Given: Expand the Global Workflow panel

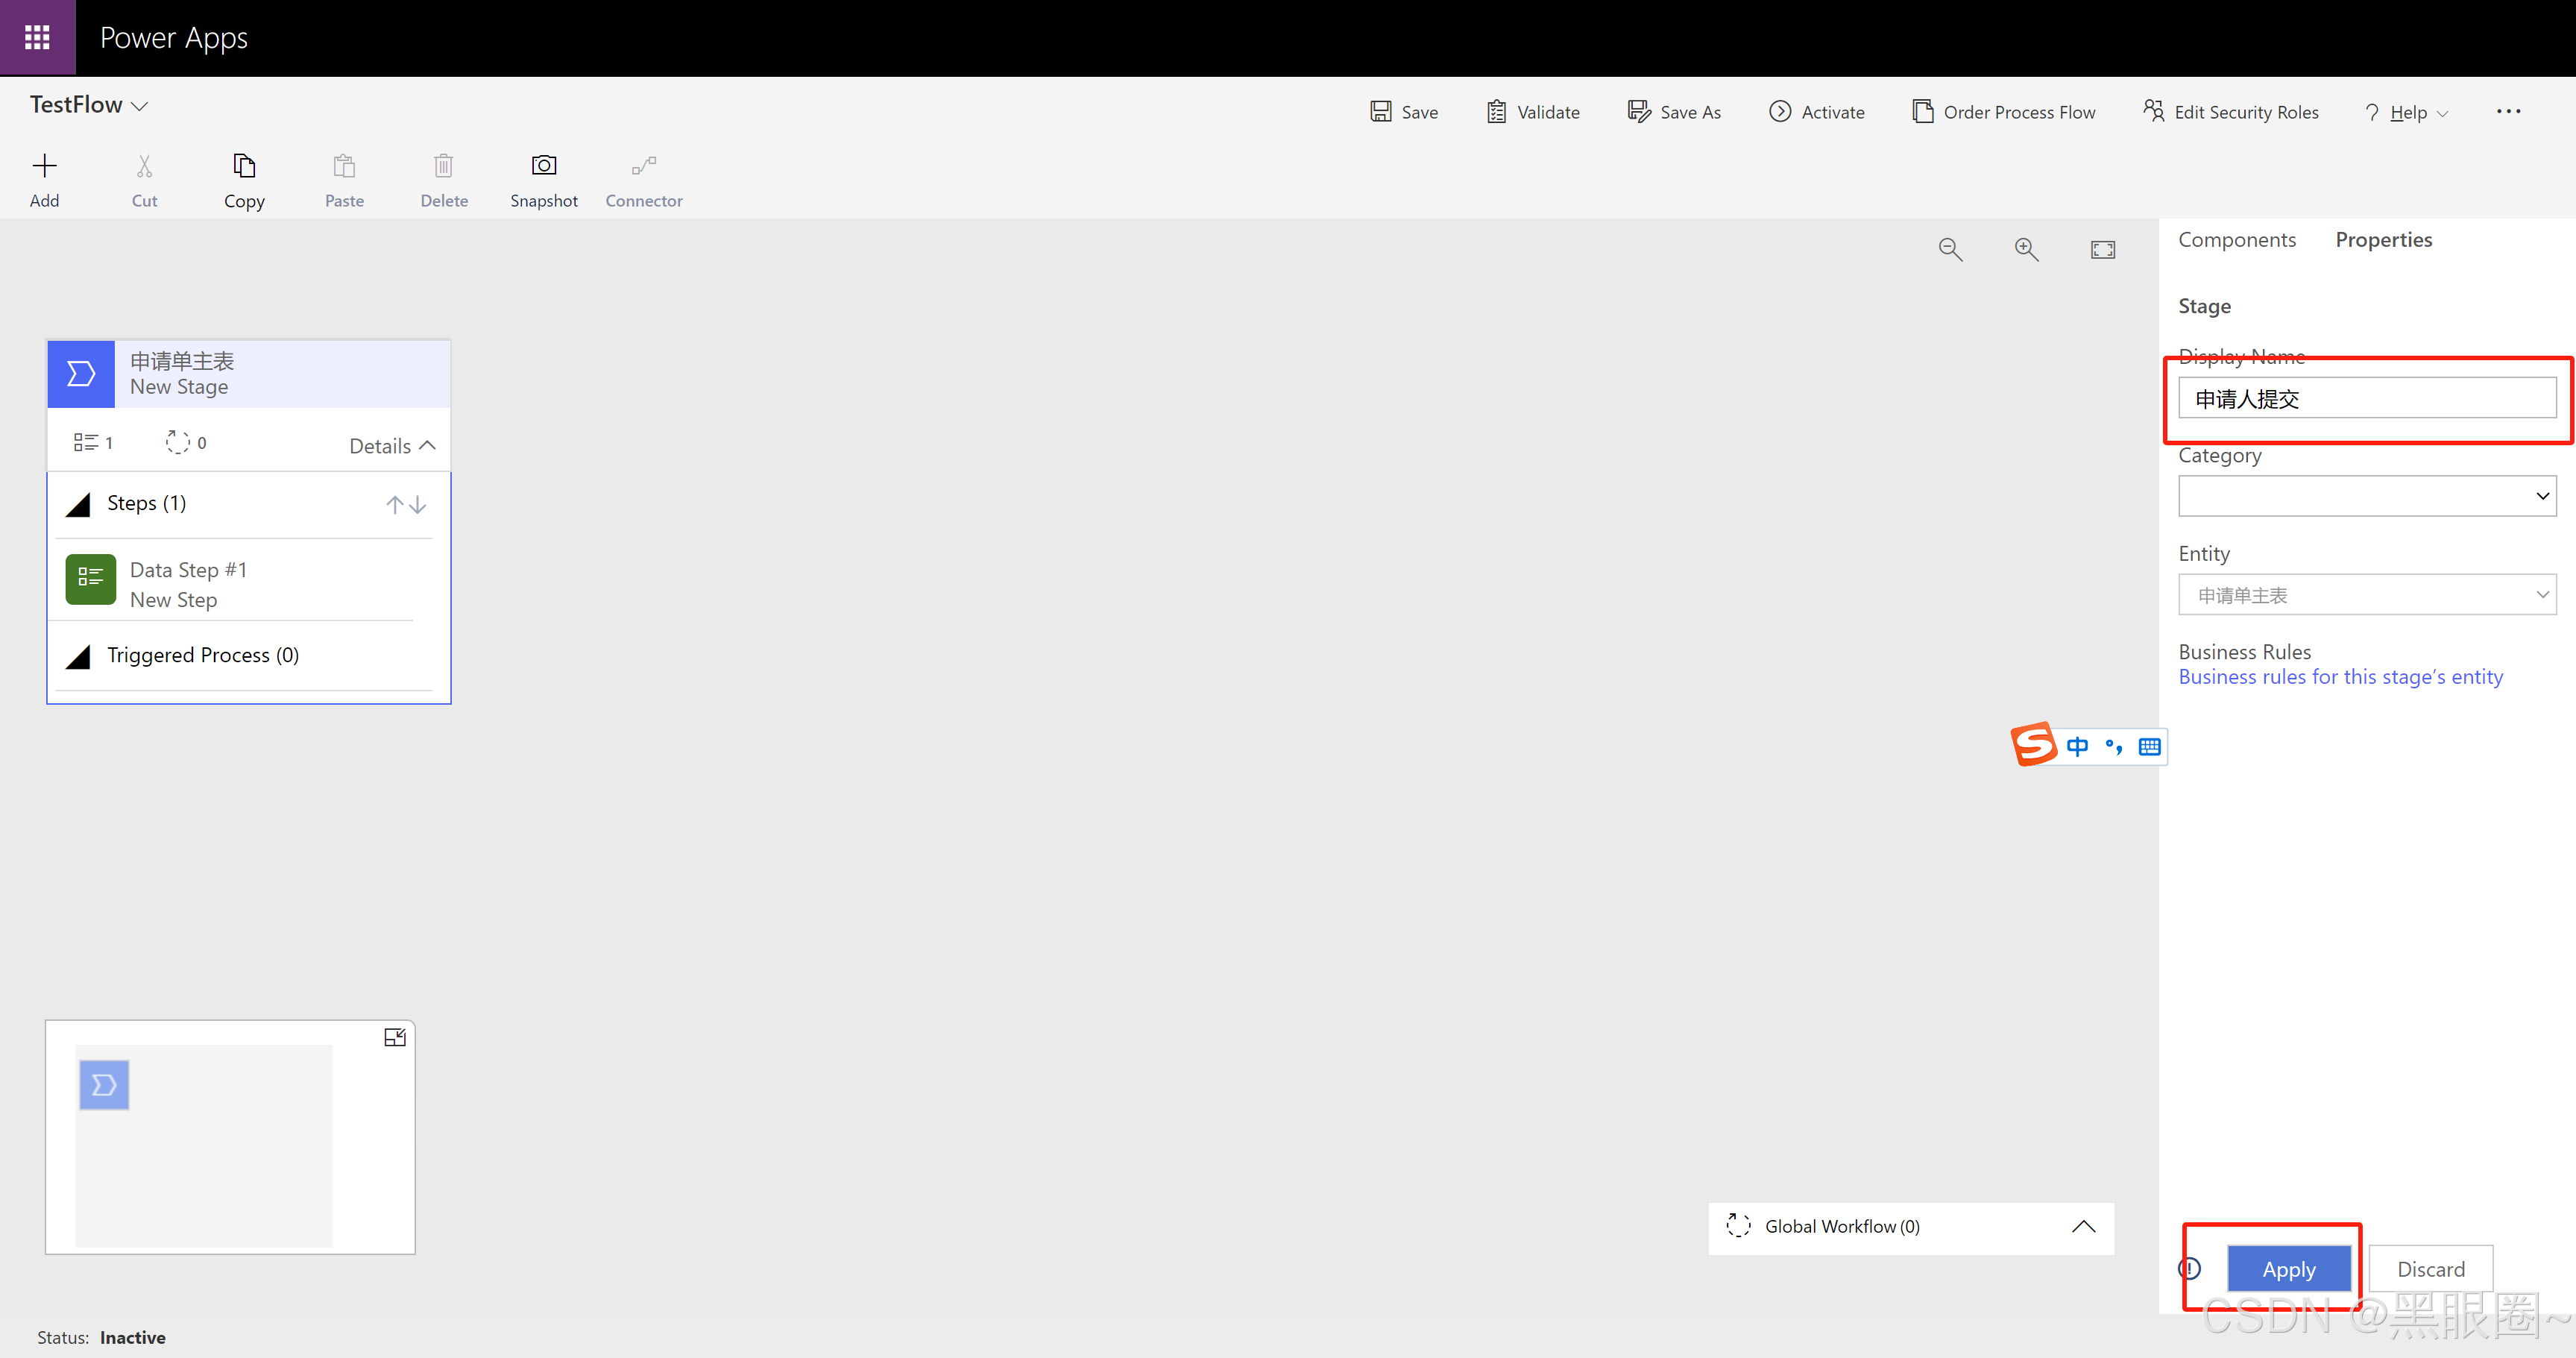Looking at the screenshot, I should (x=2083, y=1227).
